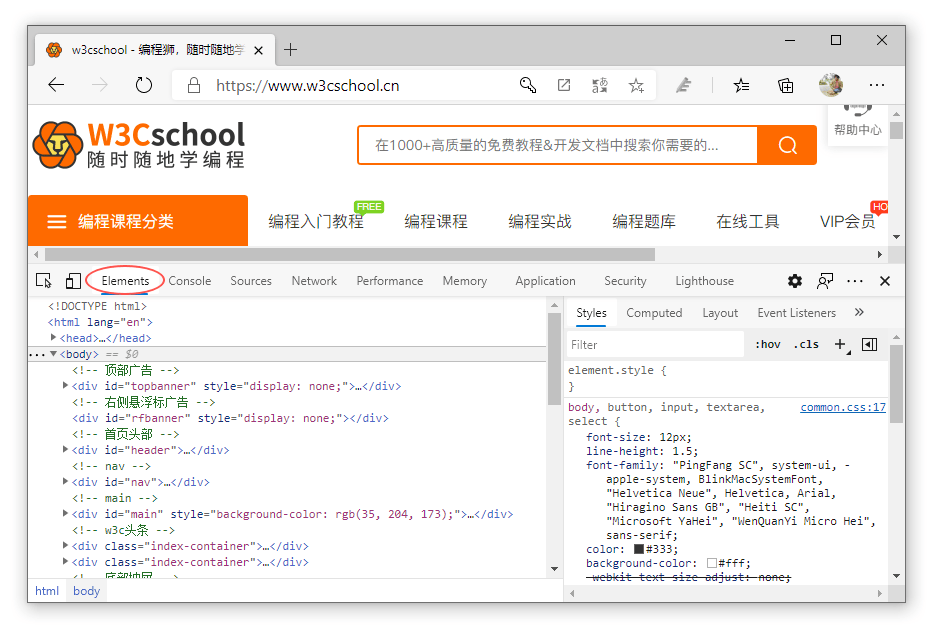Open the 编程课程分类 hamburger icon
The height and width of the screenshot is (630, 930).
(x=57, y=221)
